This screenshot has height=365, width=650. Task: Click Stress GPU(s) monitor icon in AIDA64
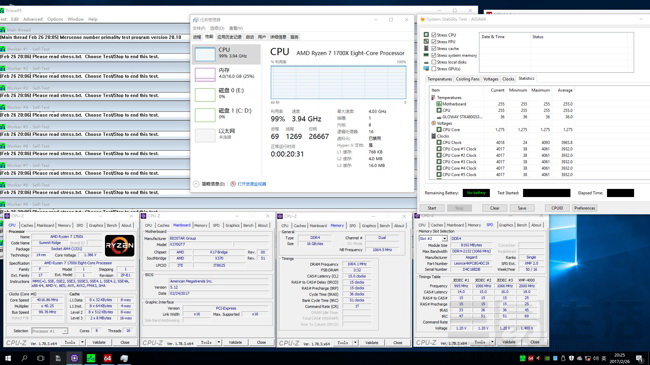(426, 68)
